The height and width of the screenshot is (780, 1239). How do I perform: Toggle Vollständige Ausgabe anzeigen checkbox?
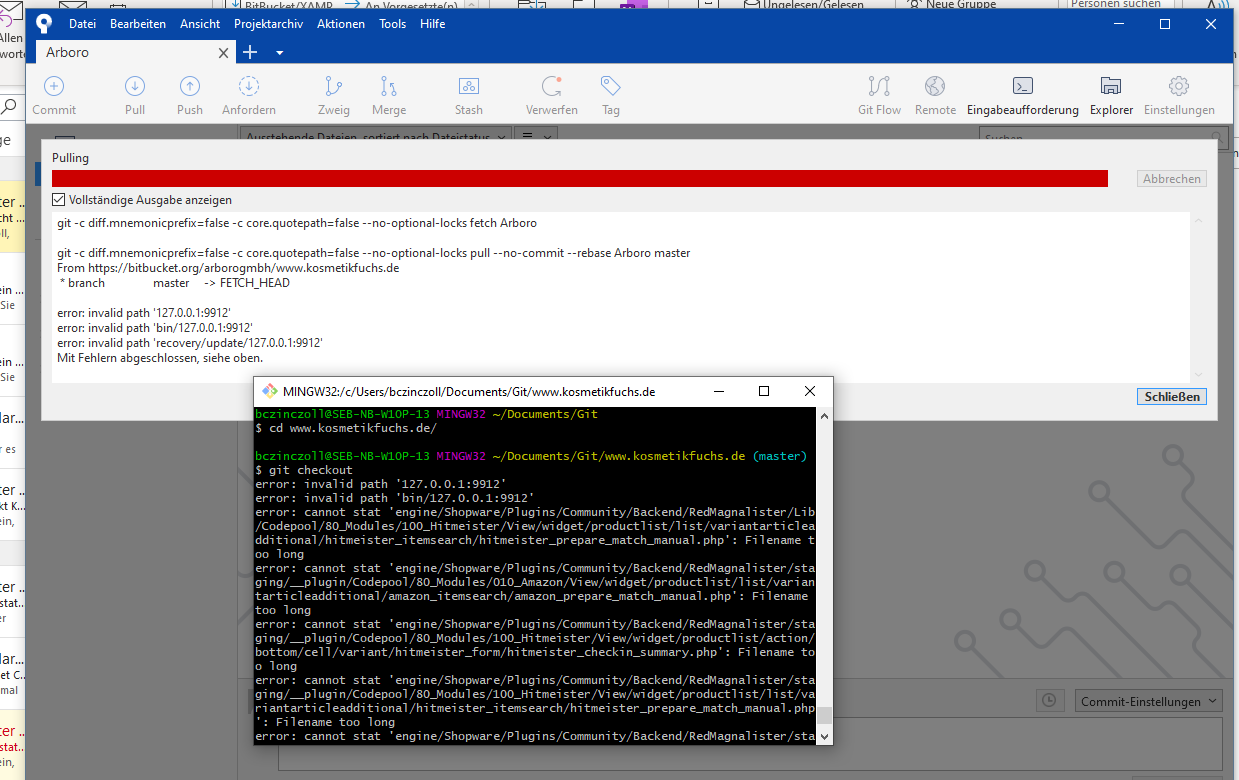(59, 200)
